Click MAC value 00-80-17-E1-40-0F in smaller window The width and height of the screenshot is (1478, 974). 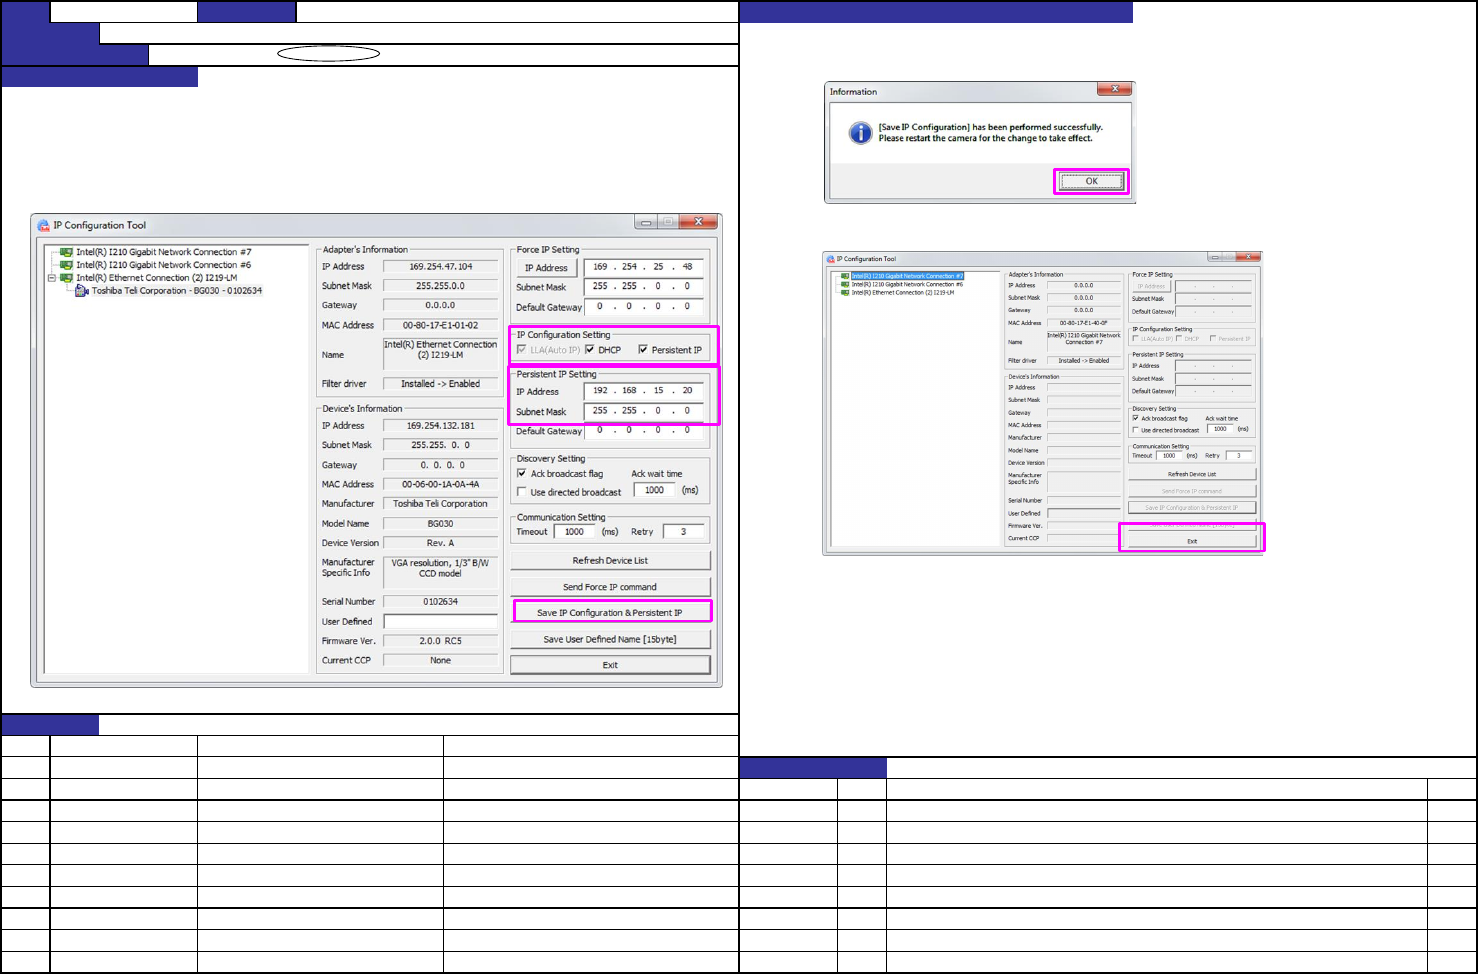click(1084, 323)
